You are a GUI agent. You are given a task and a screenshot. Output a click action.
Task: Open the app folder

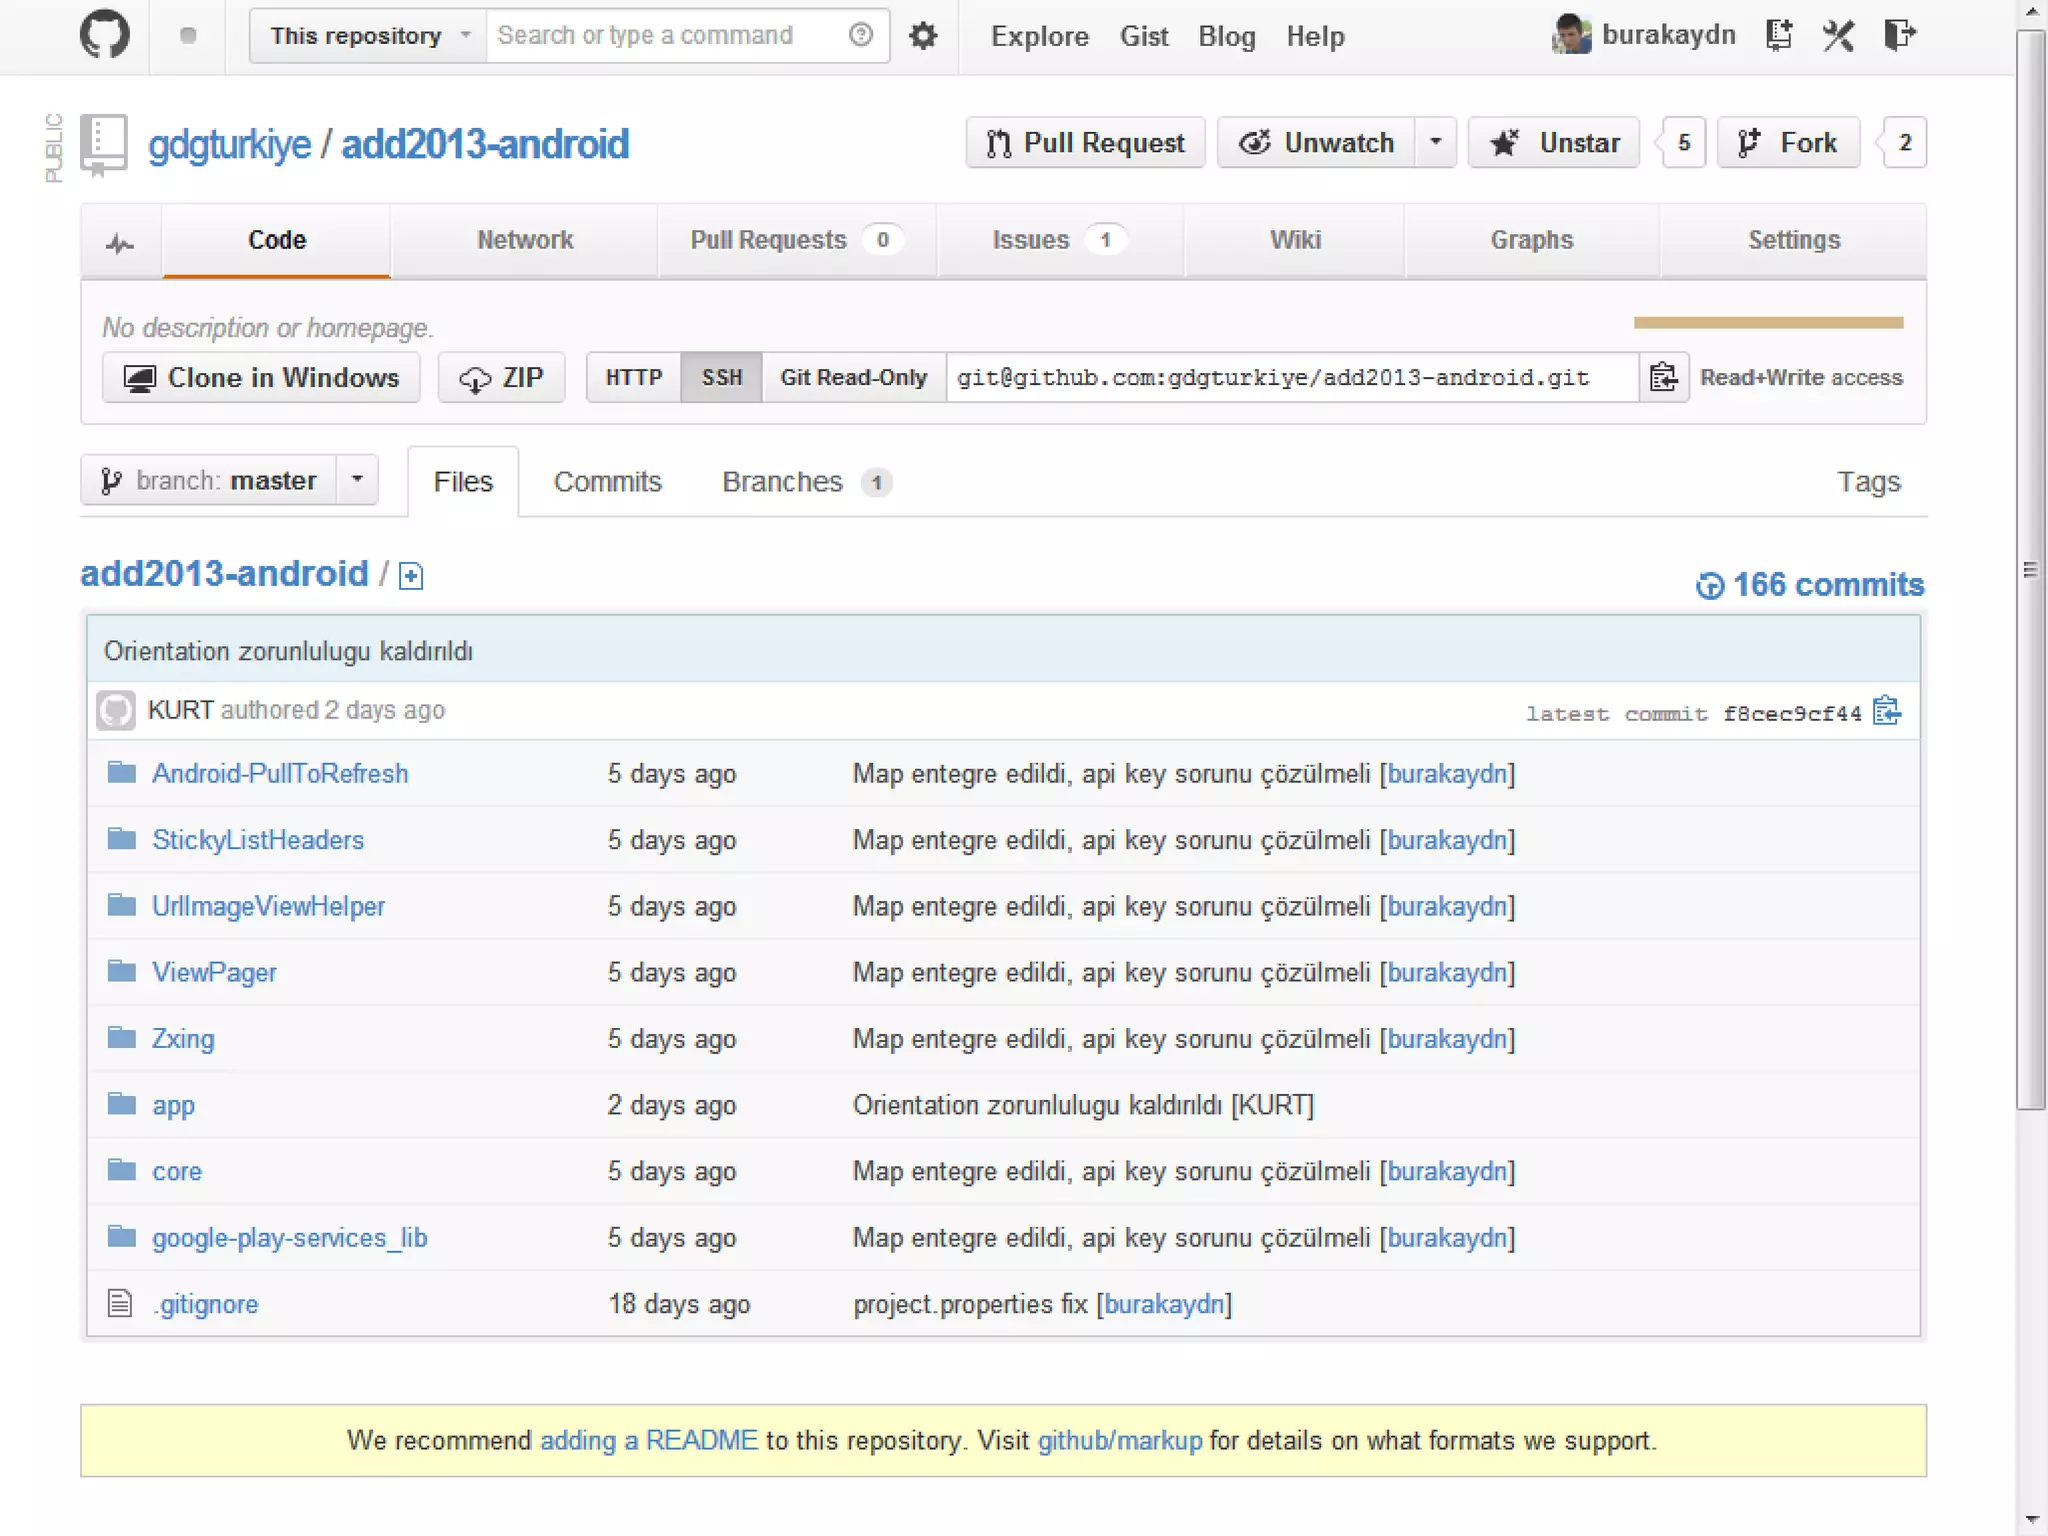click(x=173, y=1106)
